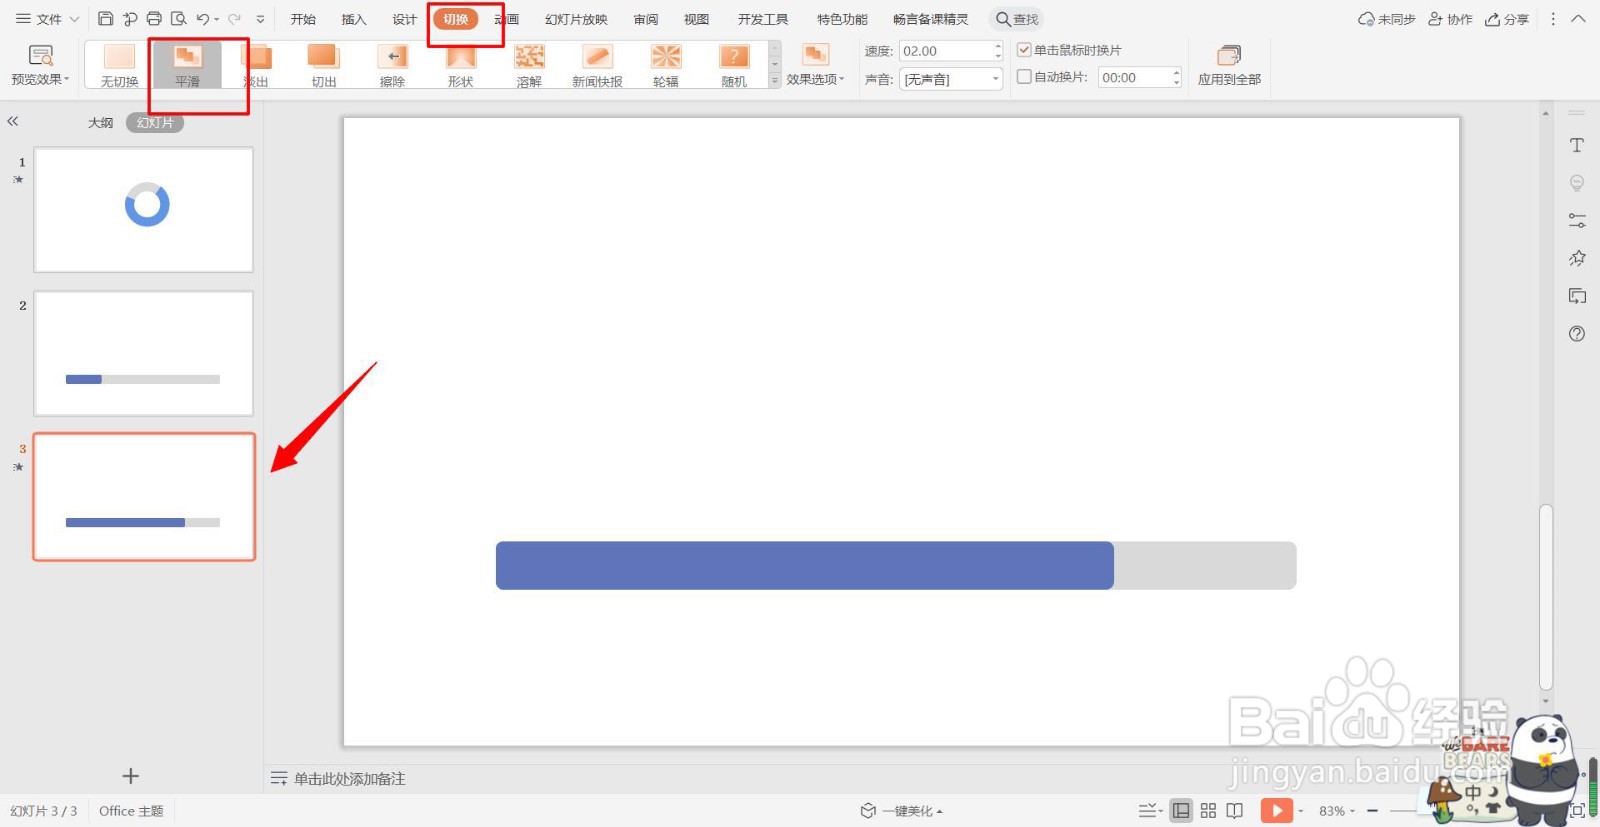Switch to reading view book icon
1600x827 pixels.
(1235, 811)
